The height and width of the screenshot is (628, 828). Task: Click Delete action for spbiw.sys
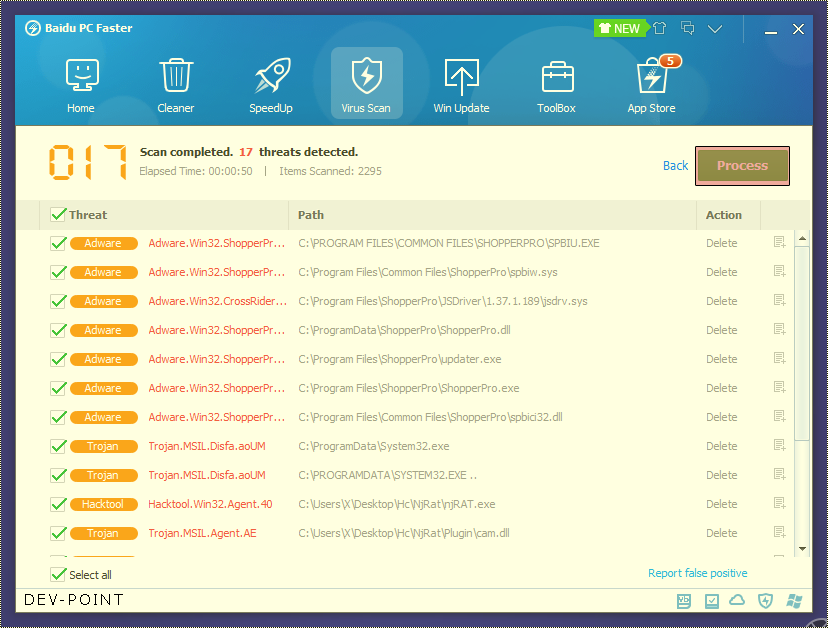(721, 272)
